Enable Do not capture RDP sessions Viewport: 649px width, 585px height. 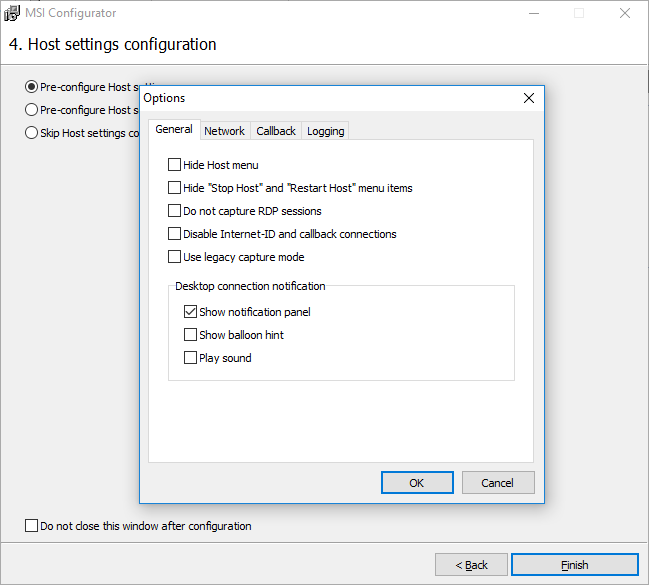(175, 211)
